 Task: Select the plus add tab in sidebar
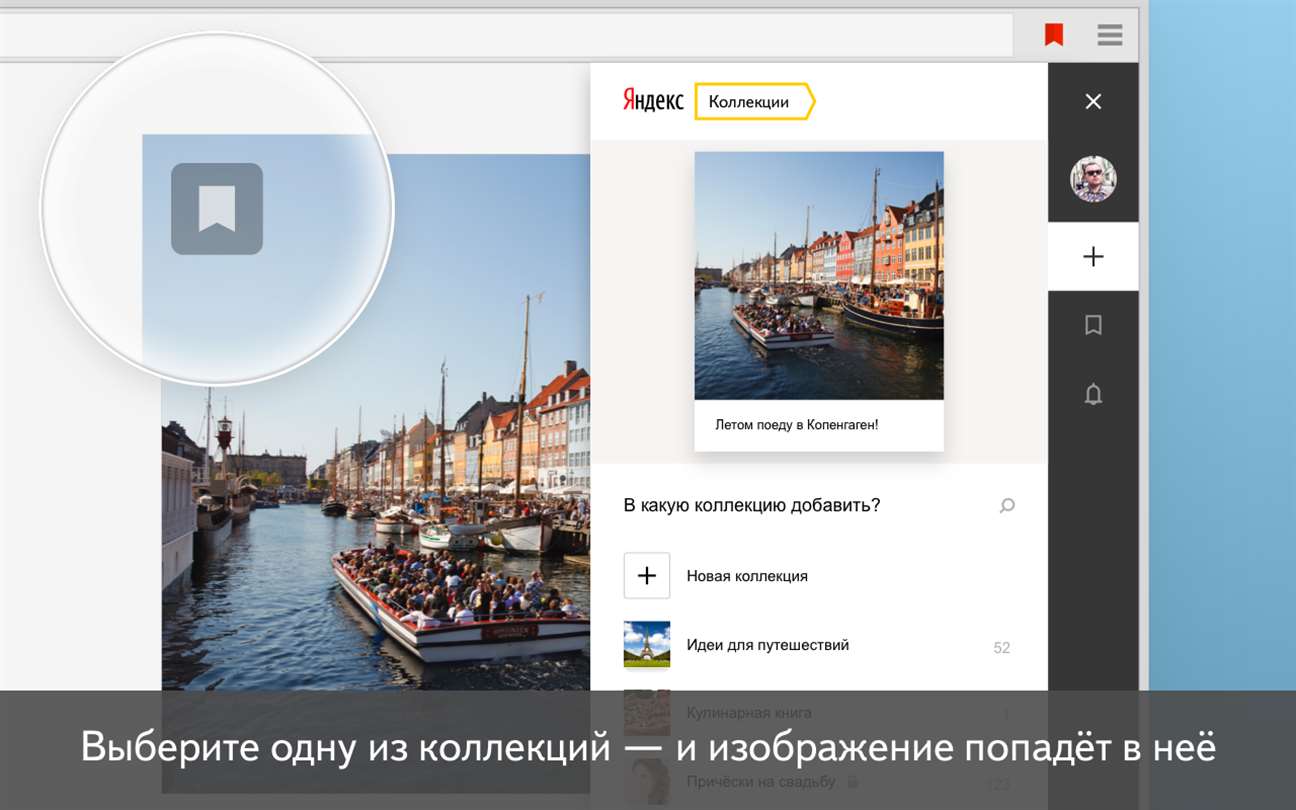click(x=1093, y=257)
